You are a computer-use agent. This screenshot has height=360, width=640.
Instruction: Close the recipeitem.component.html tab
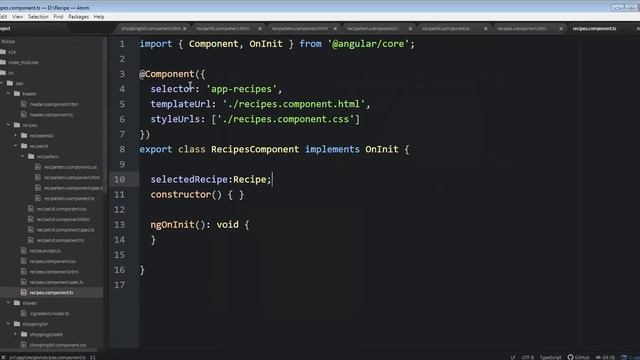click(x=335, y=29)
